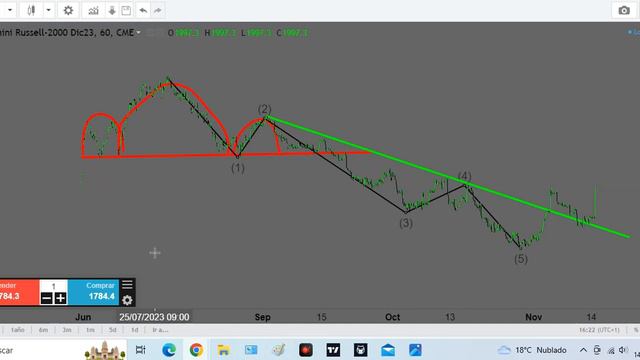640x360 pixels.
Task: Select the 6m time range
Action: tap(43, 330)
